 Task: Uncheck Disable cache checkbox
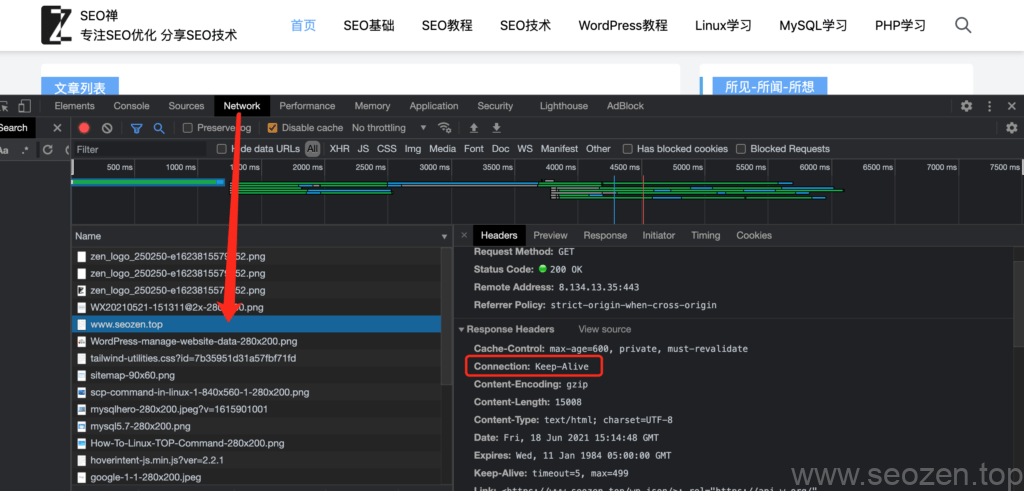pyautogui.click(x=272, y=128)
